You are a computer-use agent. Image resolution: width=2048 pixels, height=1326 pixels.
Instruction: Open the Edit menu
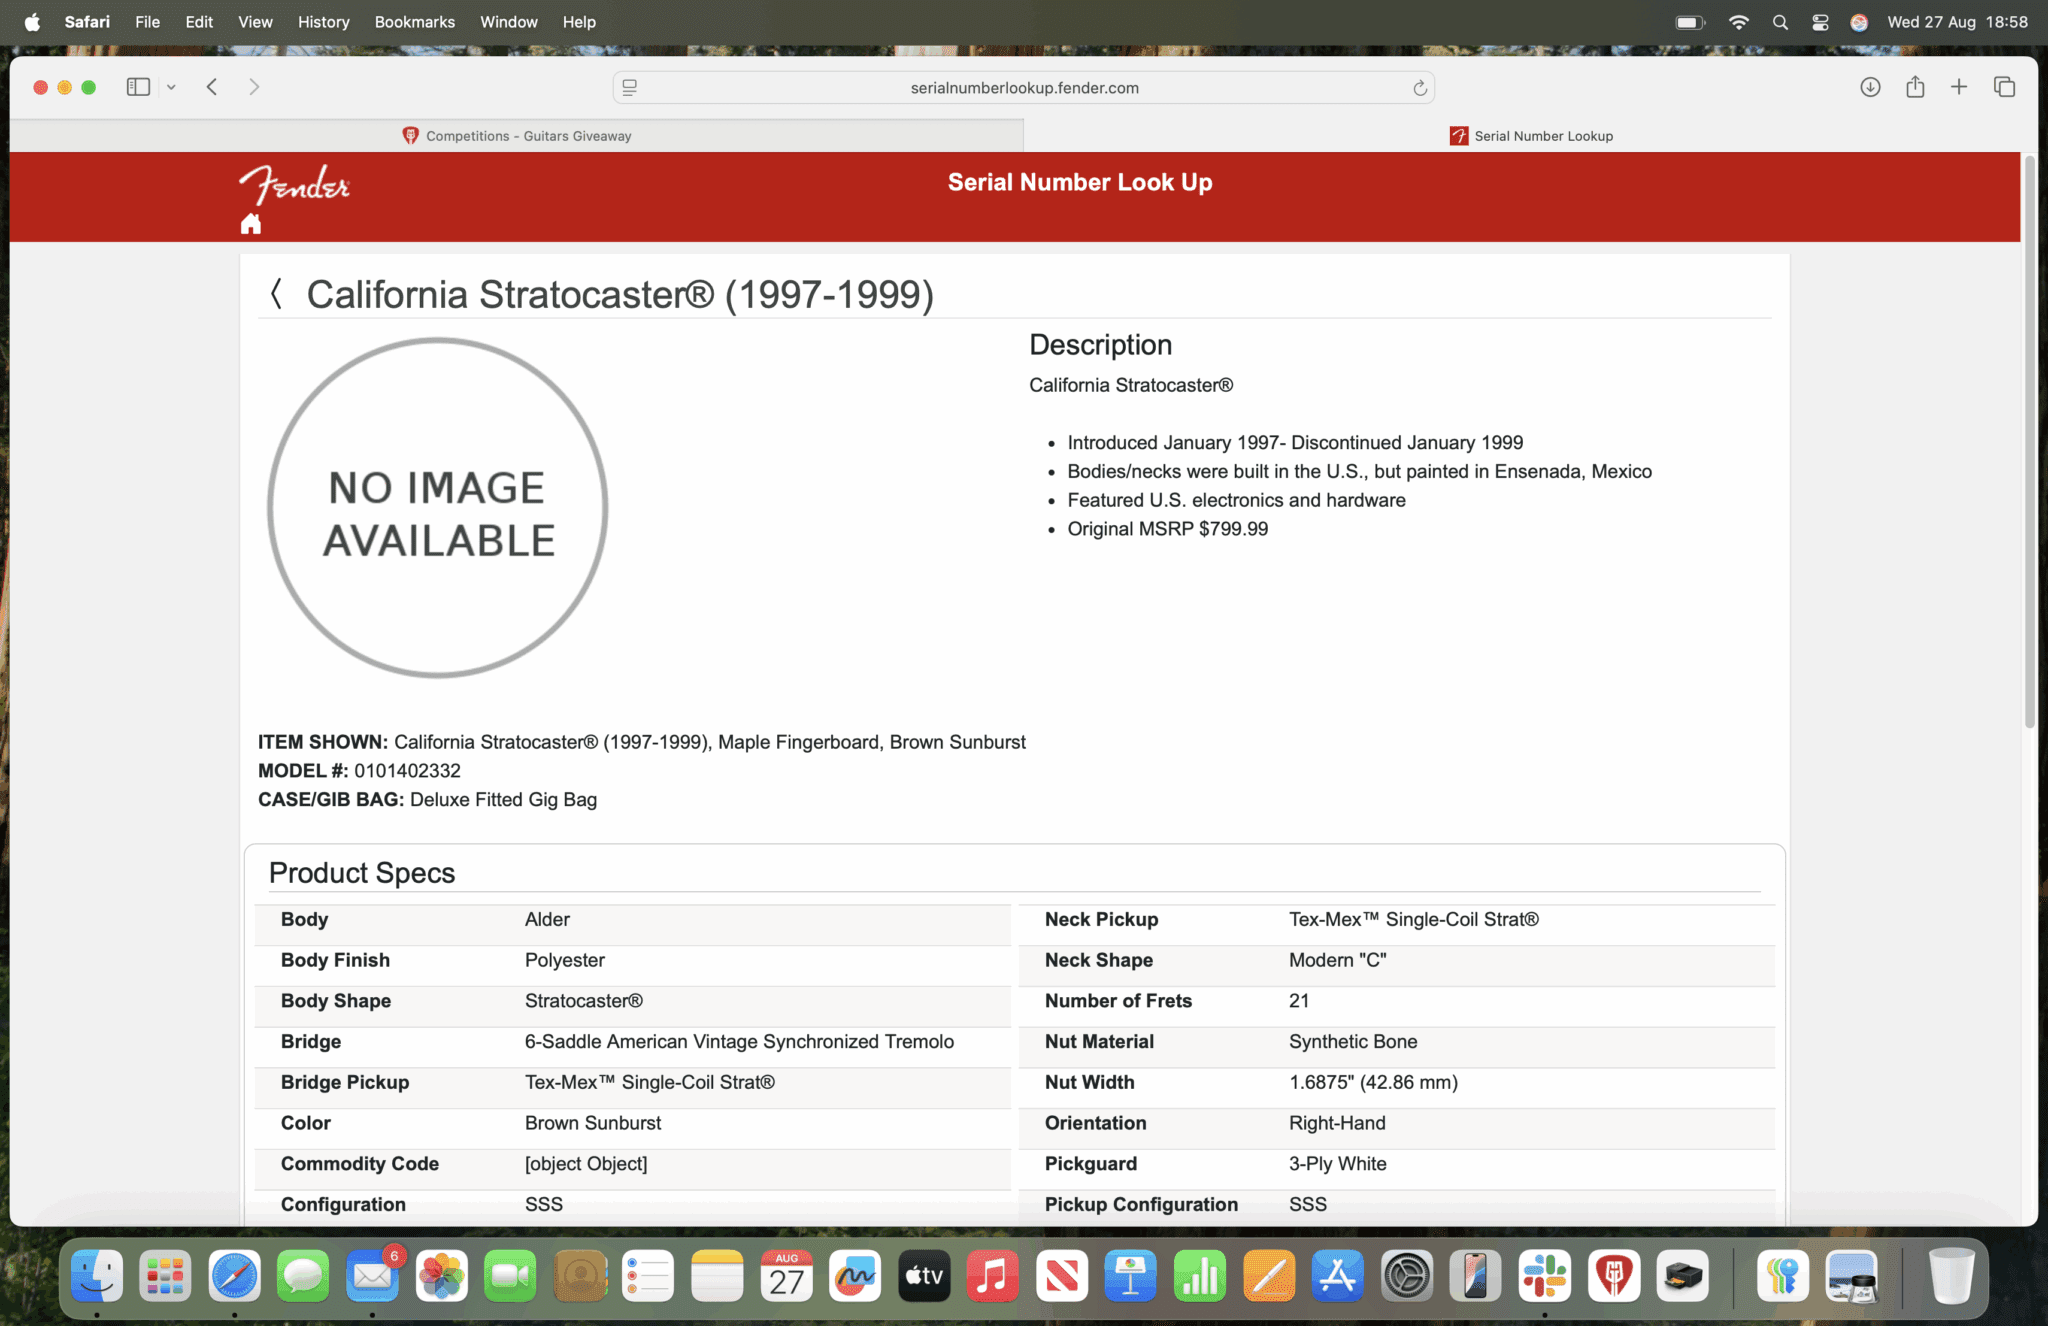coord(199,22)
